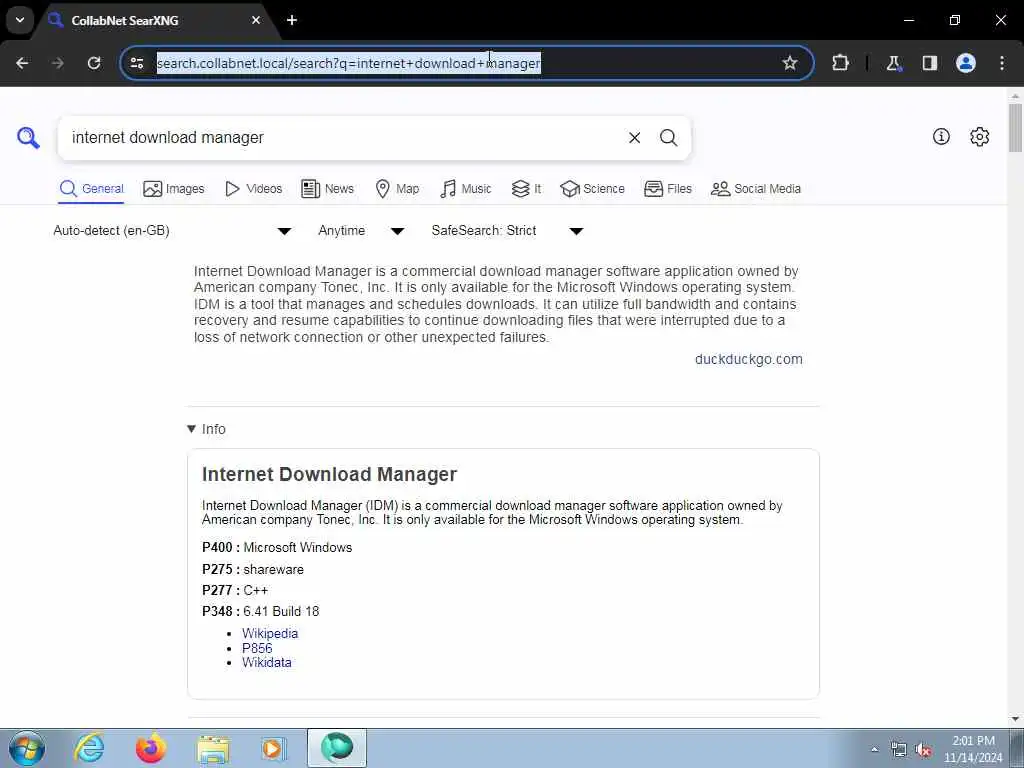Open Chrome three-dot menu
Screen dimensions: 1024x768
[1002, 63]
